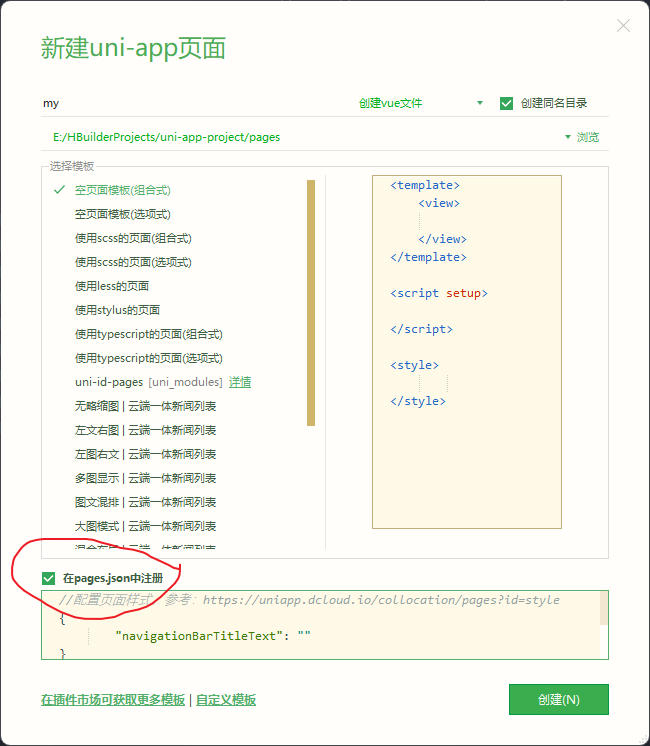Expand the path history dropdown arrow
Image resolution: width=650 pixels, height=746 pixels.
568,137
